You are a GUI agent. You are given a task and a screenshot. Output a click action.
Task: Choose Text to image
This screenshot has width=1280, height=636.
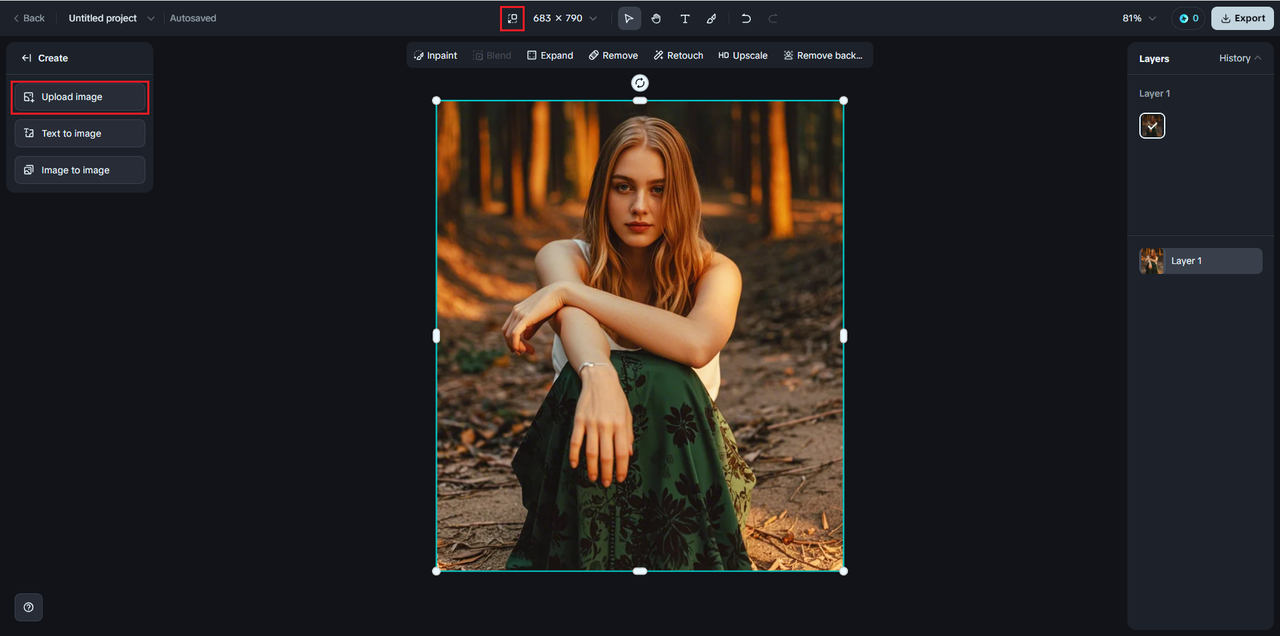pyautogui.click(x=80, y=133)
